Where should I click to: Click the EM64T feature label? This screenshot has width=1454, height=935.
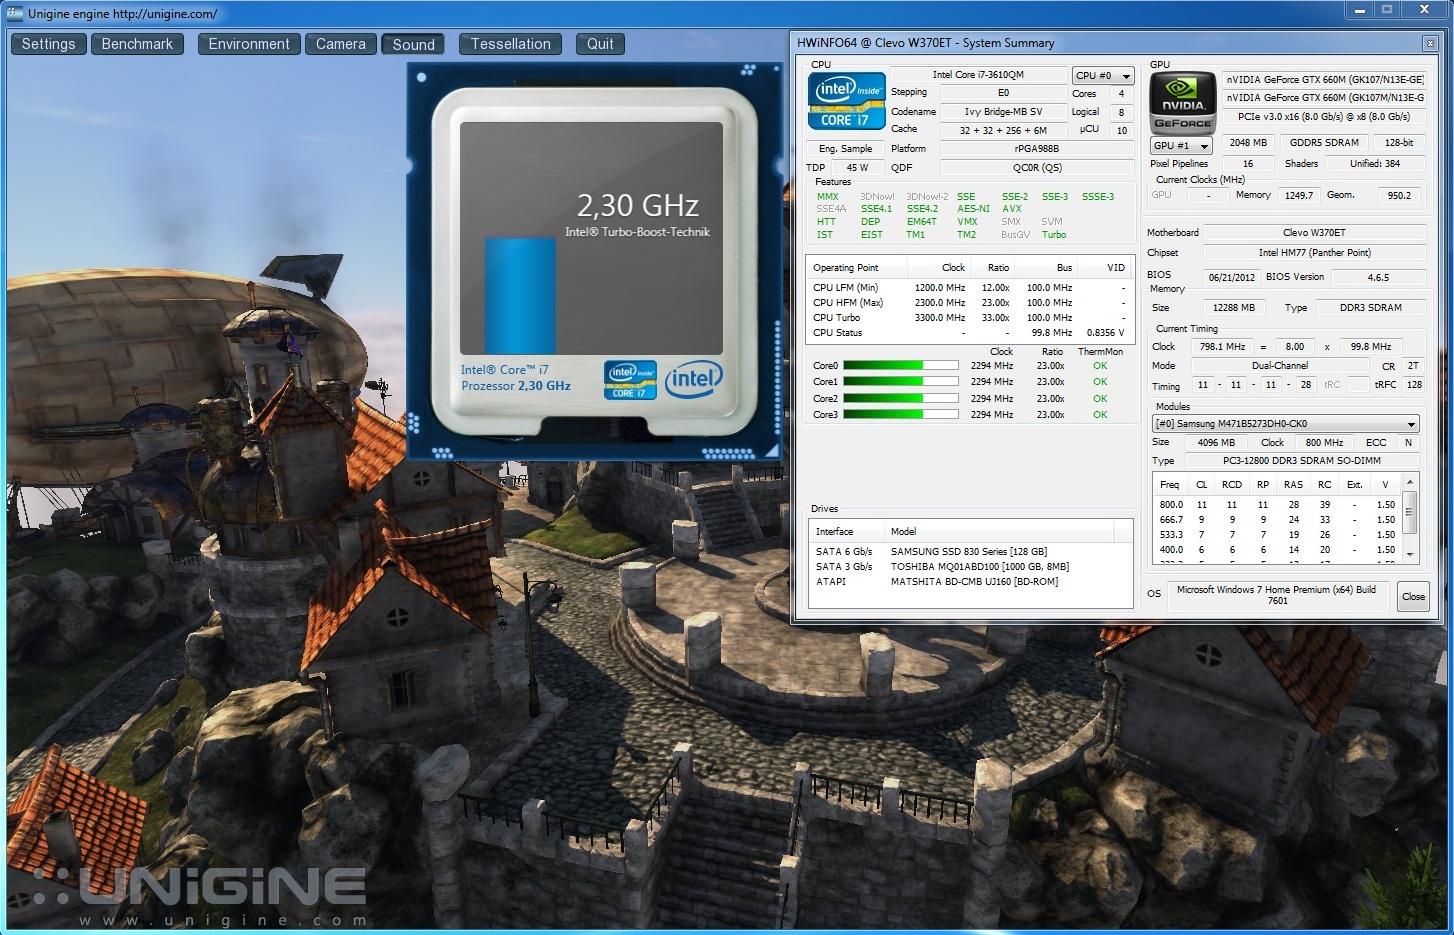tap(922, 222)
